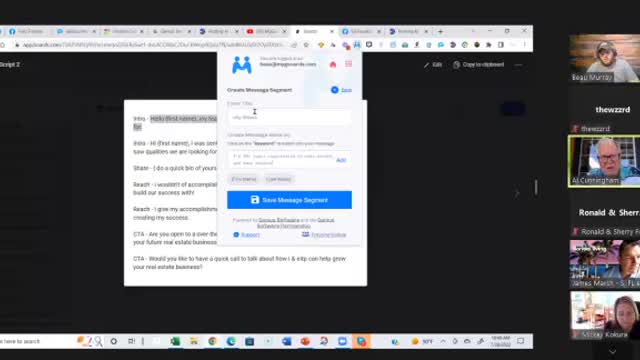
Task: Click the Back link in popup header
Action: point(342,90)
